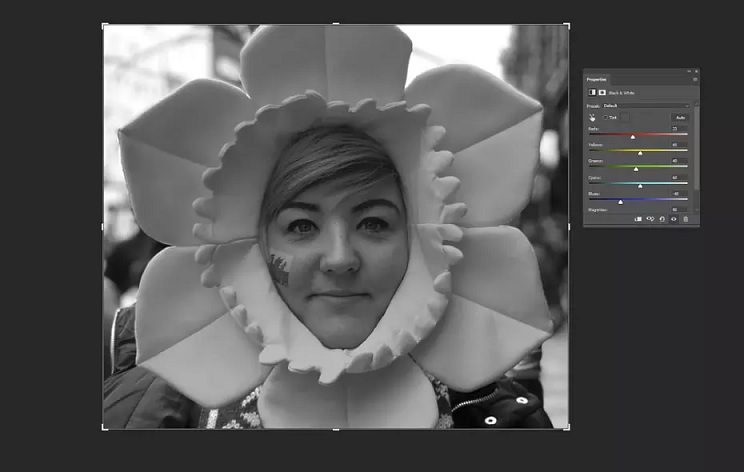744x472 pixels.
Task: Click the Black & White adjustment icon
Action: (591, 93)
